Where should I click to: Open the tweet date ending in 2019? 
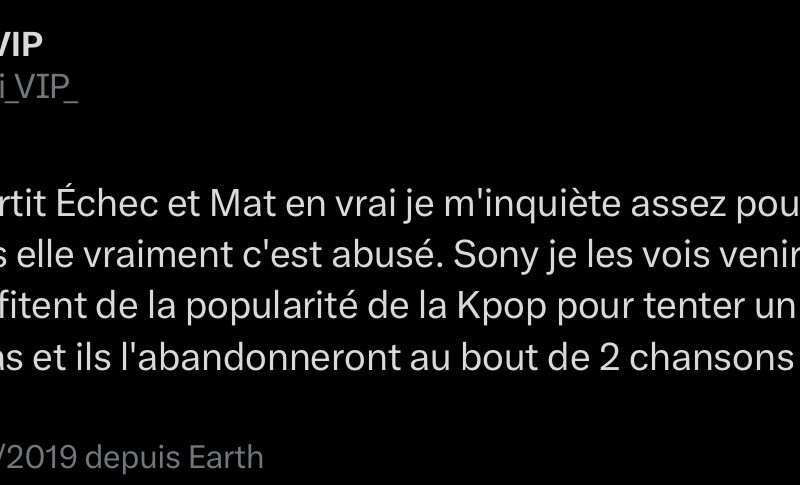(x=38, y=457)
